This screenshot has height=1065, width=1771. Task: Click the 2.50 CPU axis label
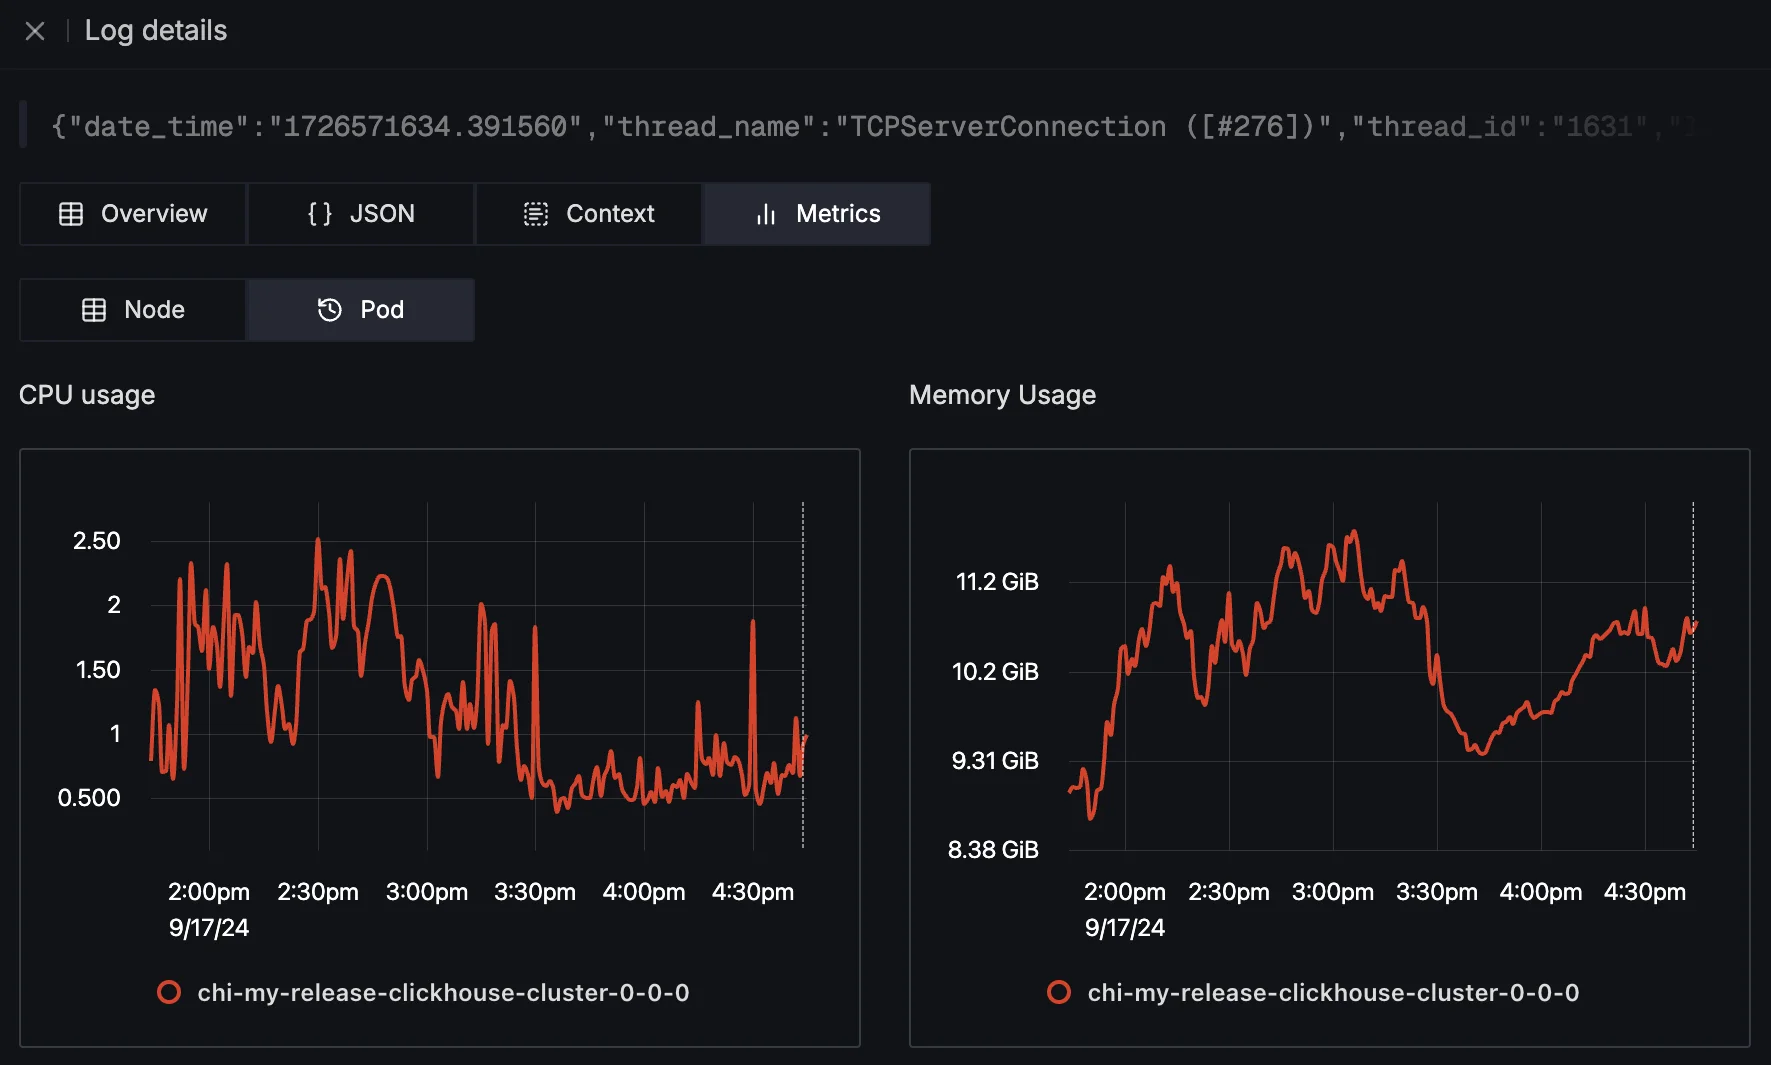pyautogui.click(x=97, y=541)
